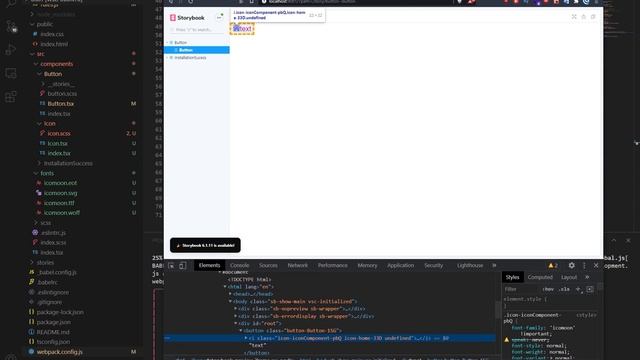Click the Styles Filter input field
Screen dimensions: 640x360
coord(521,289)
